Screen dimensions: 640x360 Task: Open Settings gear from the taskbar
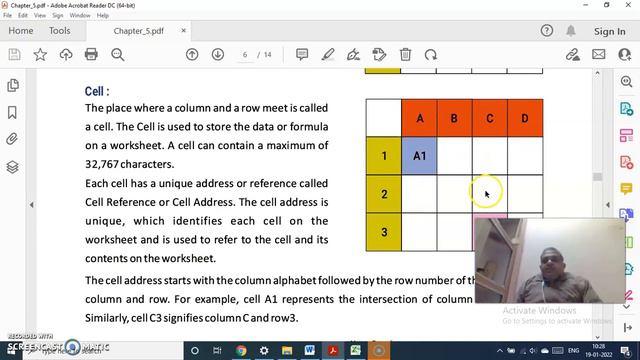coord(264,351)
